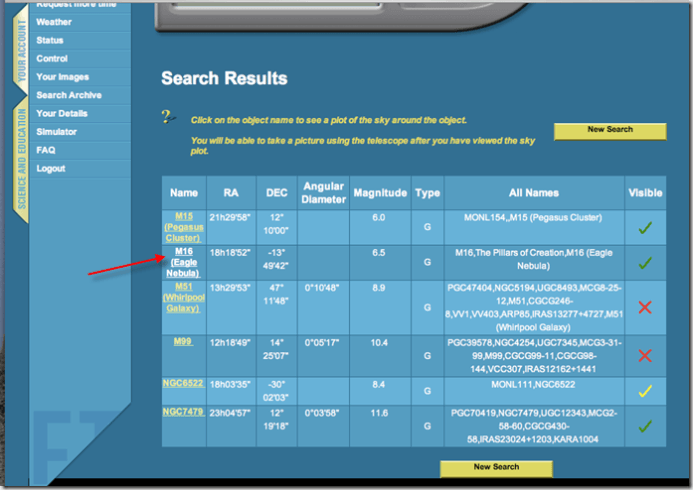
Task: Click the question mark help icon
Action: [x=169, y=118]
